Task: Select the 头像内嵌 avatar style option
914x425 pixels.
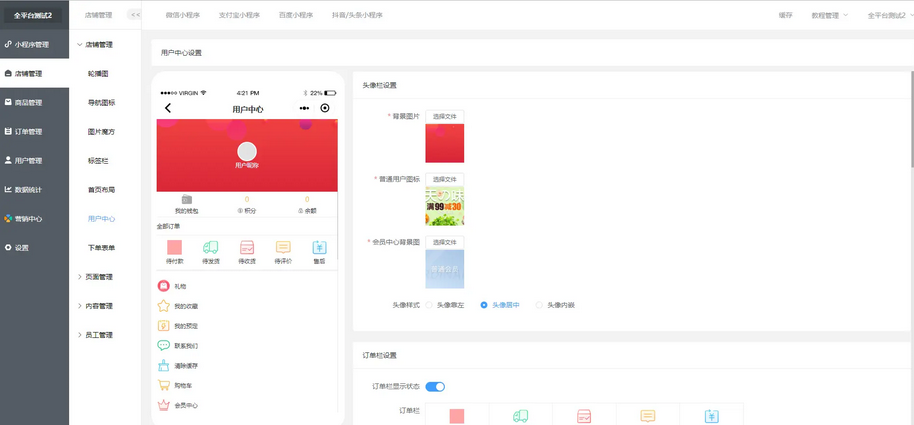Action: [x=540, y=305]
